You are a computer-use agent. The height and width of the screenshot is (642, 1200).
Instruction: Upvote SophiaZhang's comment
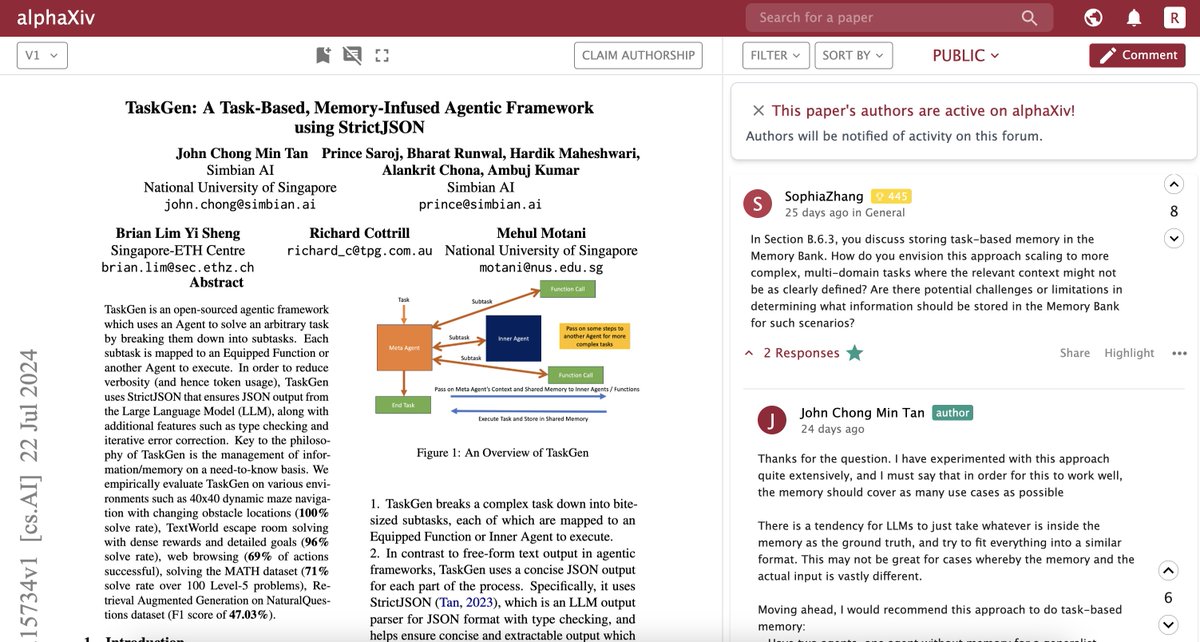tap(1174, 184)
